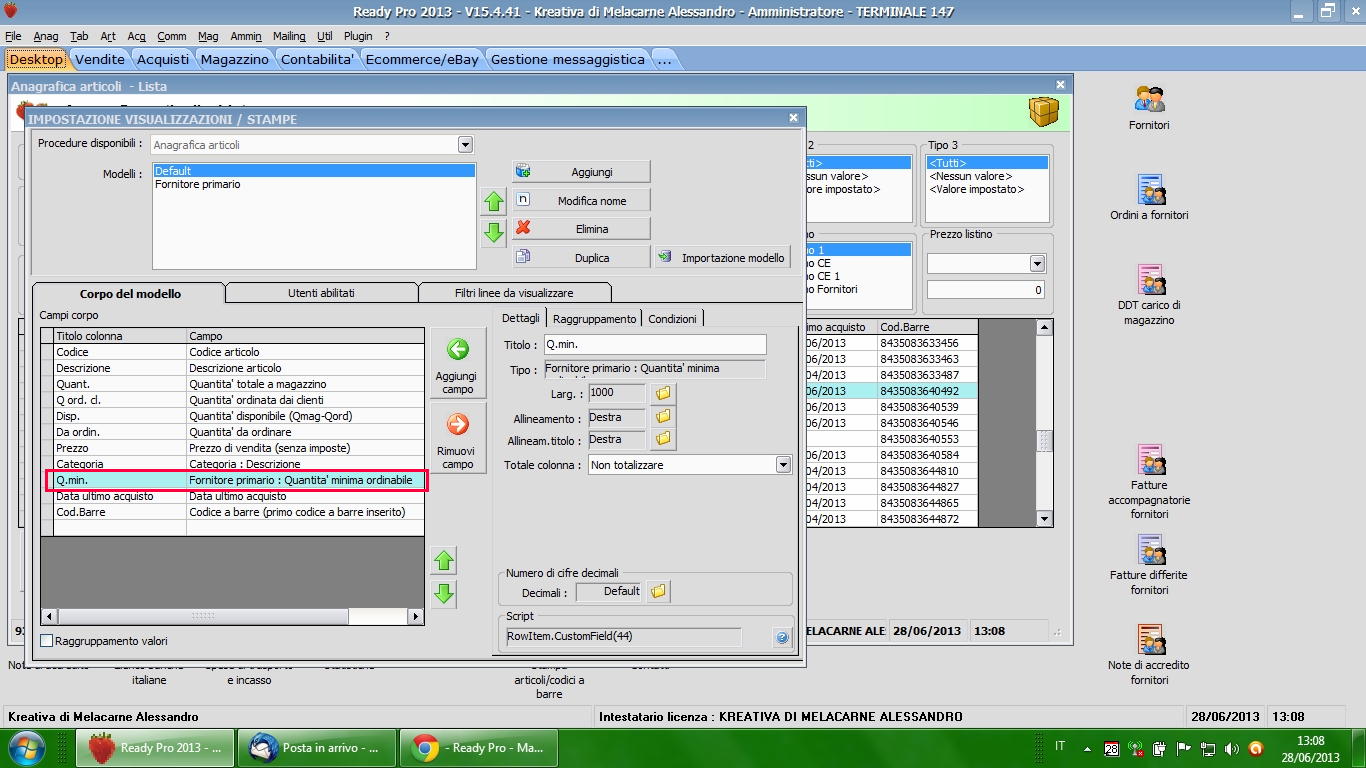Open the Plugin menu

(358, 36)
